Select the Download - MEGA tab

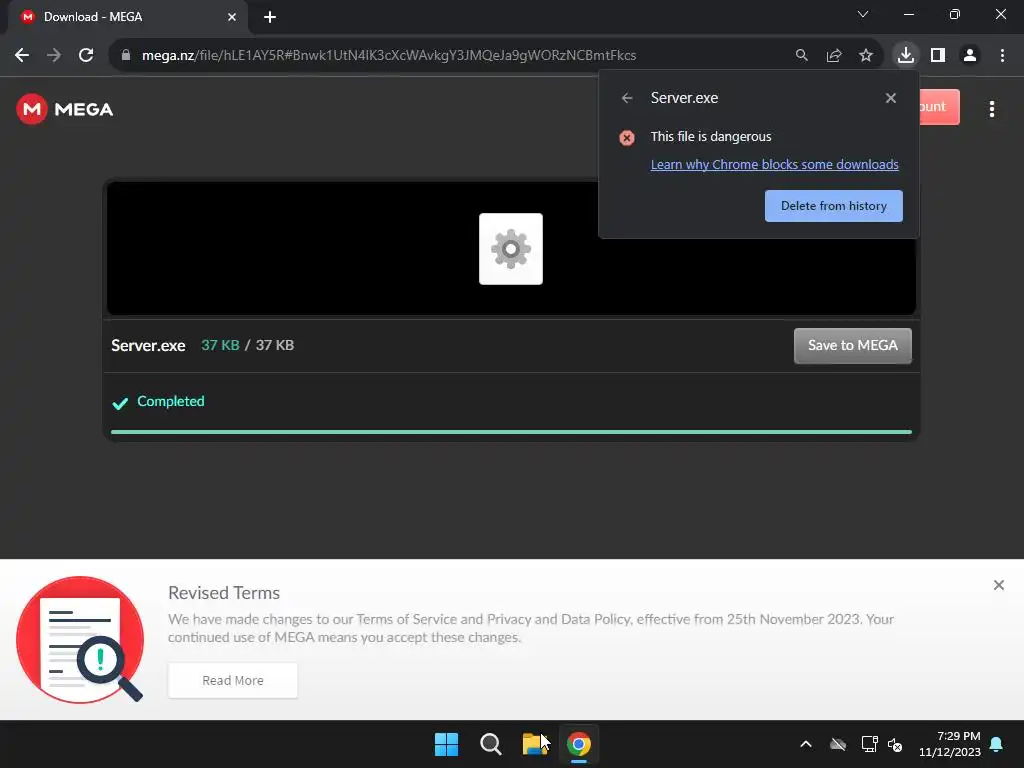pyautogui.click(x=128, y=17)
